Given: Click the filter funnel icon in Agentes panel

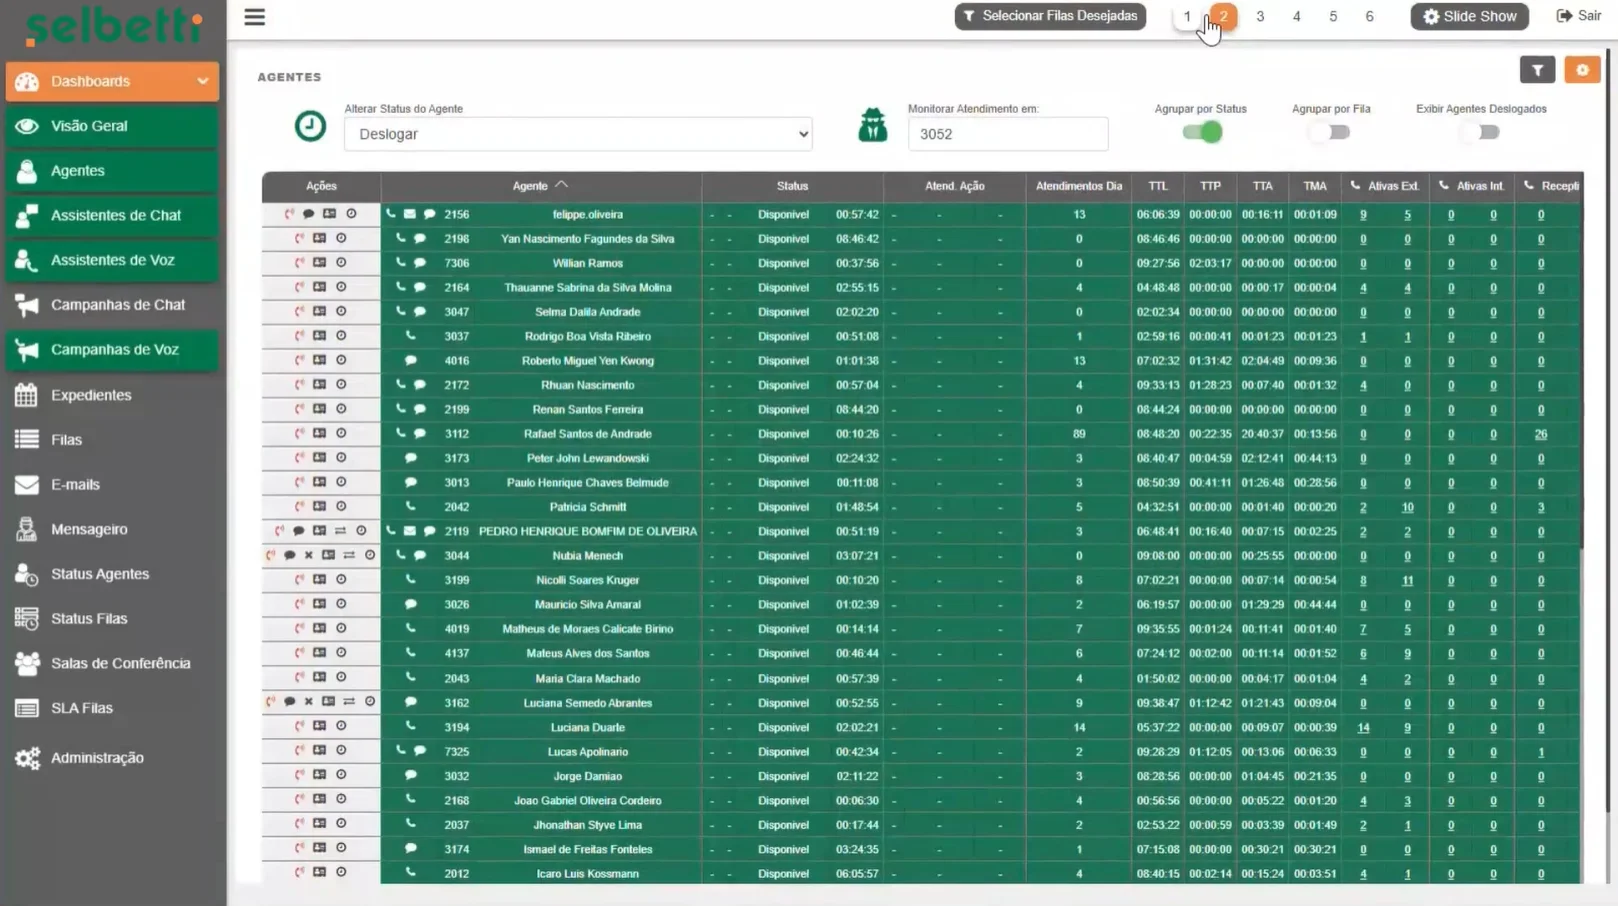Looking at the screenshot, I should (1537, 70).
